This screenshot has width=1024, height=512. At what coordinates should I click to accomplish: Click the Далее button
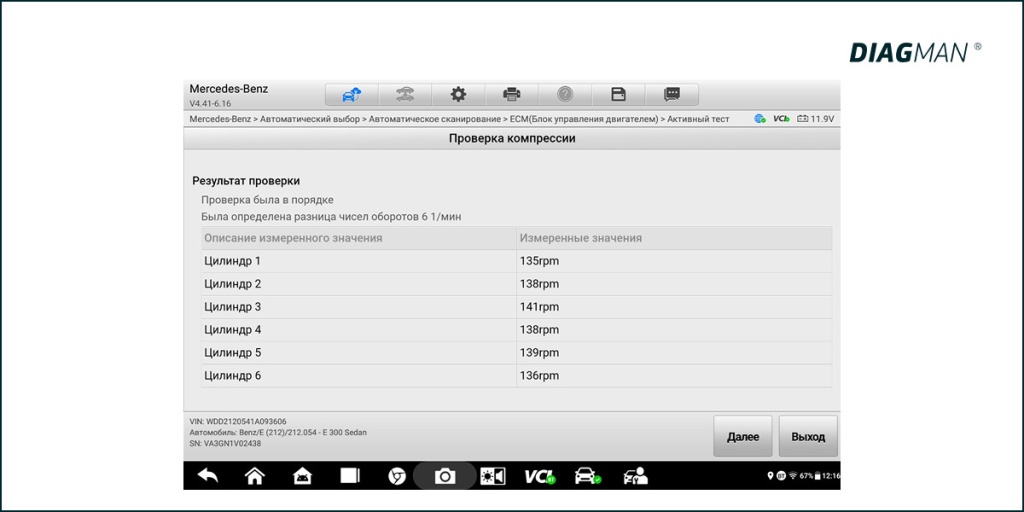pos(742,437)
